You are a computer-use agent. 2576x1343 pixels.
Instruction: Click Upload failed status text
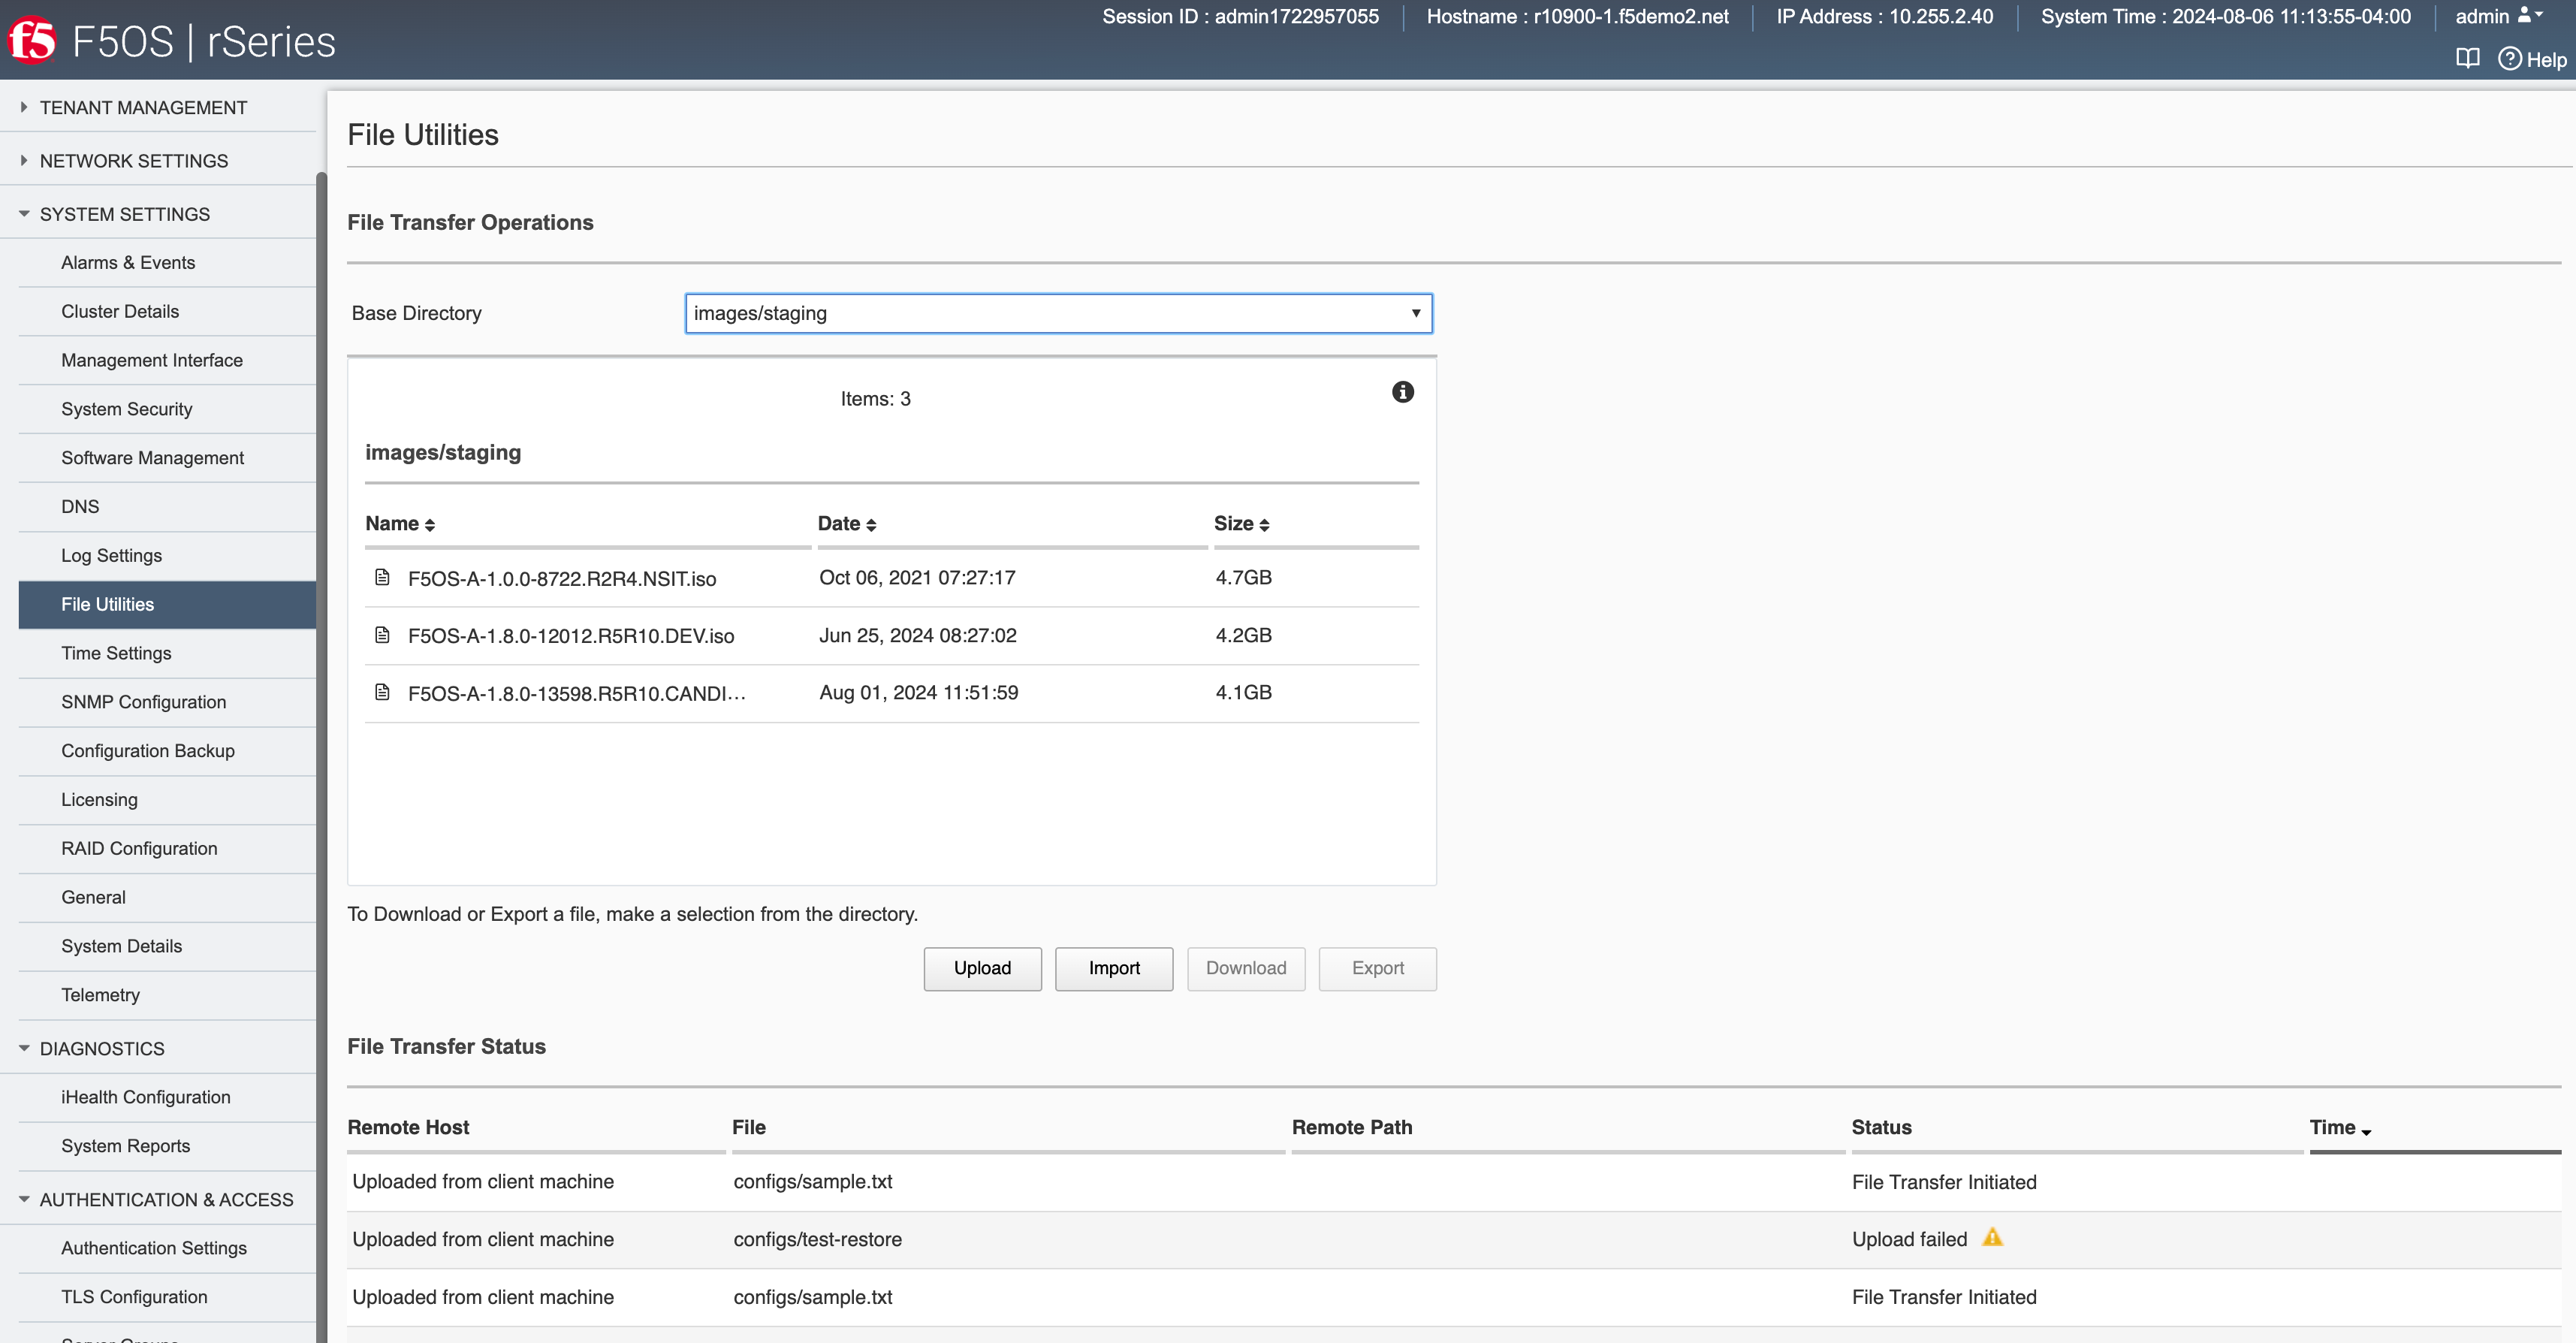pyautogui.click(x=1909, y=1239)
